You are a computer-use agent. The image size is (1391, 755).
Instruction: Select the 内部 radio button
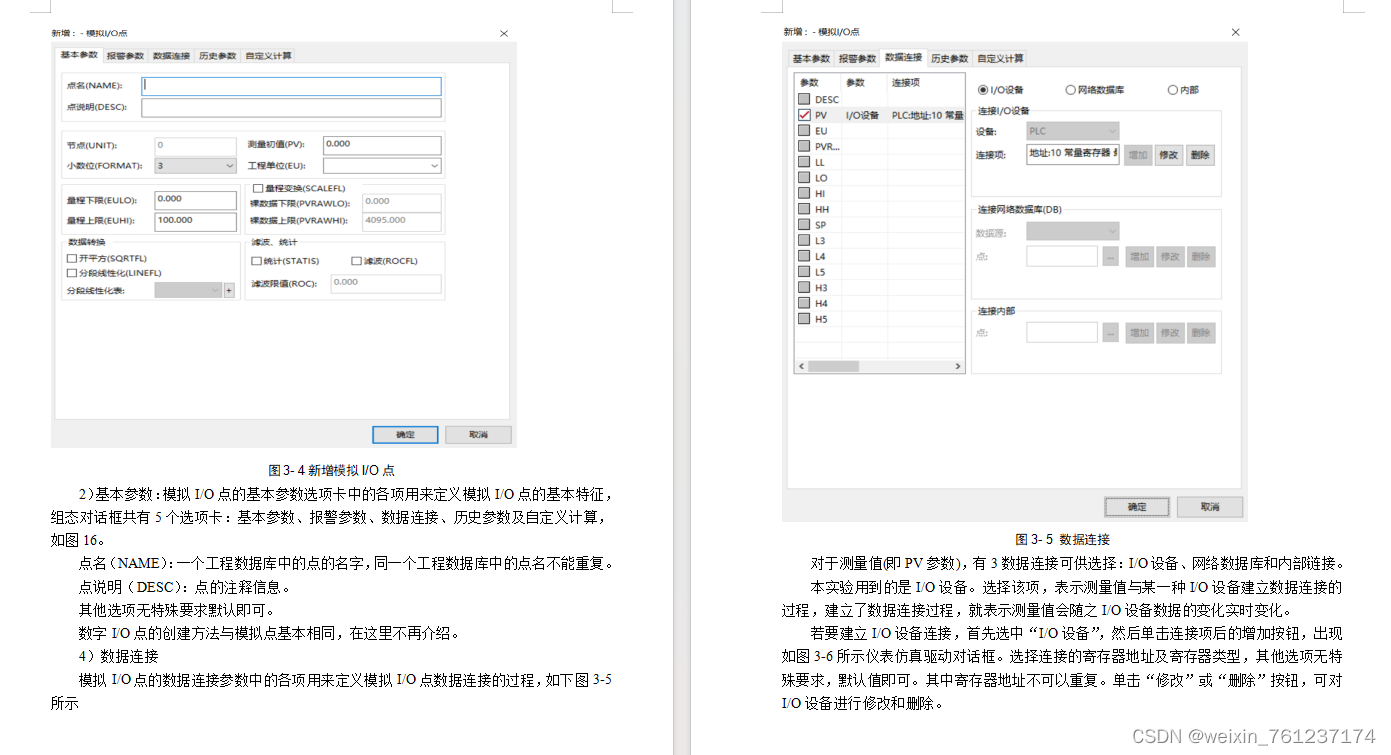1172,90
